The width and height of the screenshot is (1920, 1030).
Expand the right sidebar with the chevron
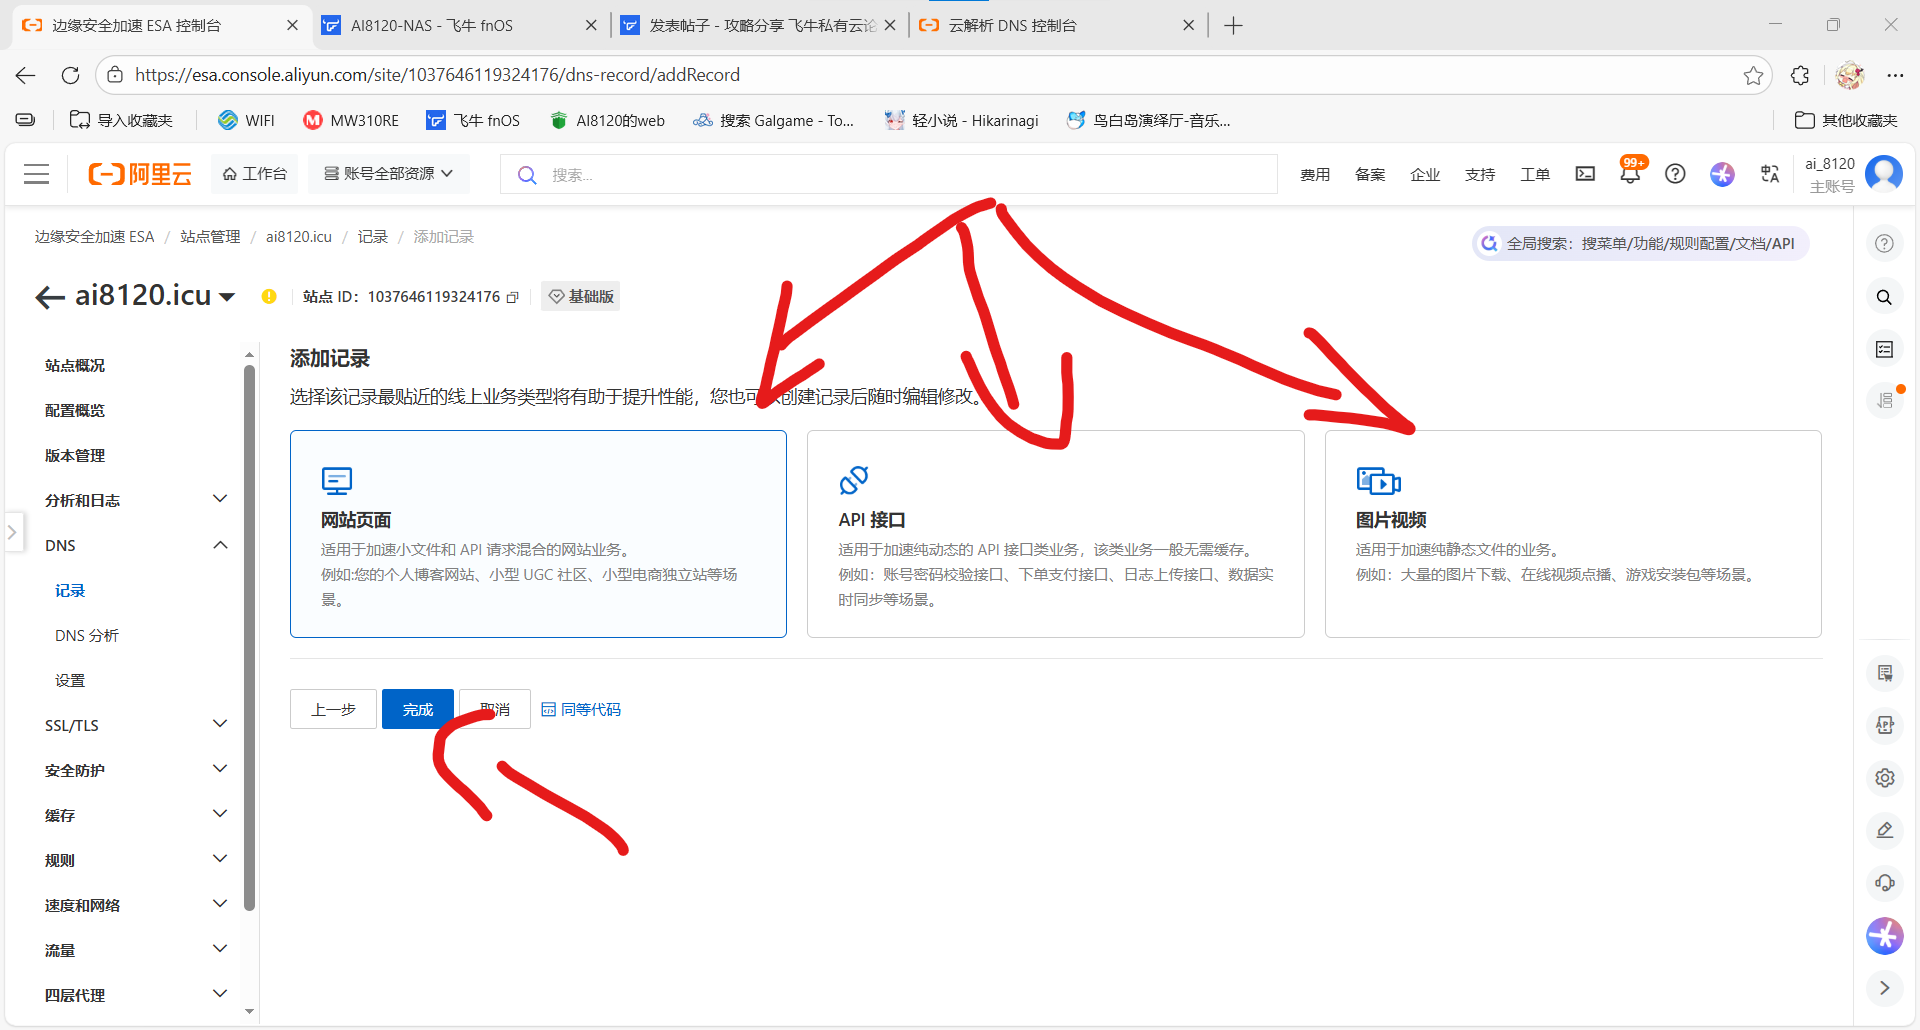coord(1885,988)
